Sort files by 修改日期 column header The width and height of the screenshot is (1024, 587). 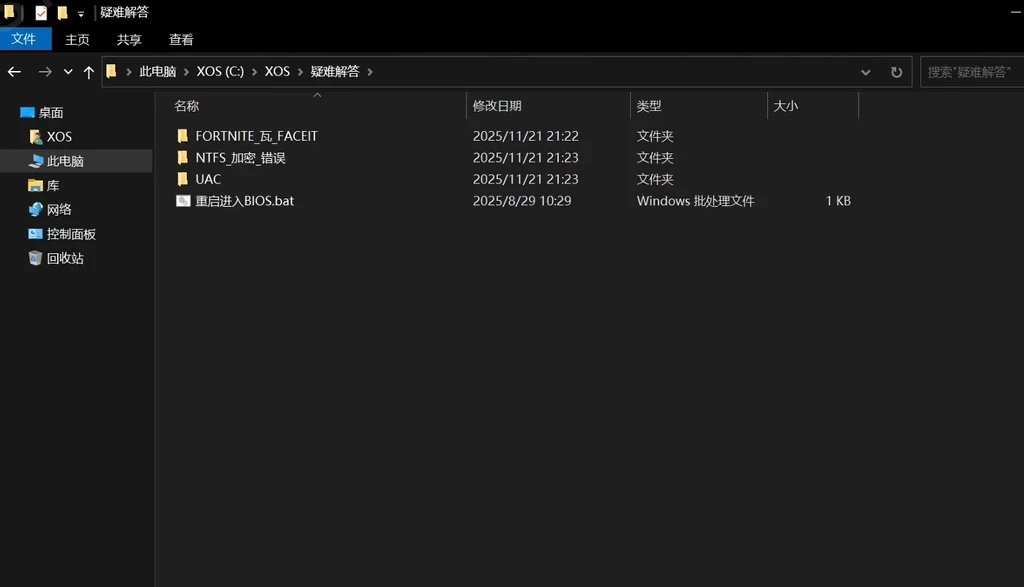497,106
